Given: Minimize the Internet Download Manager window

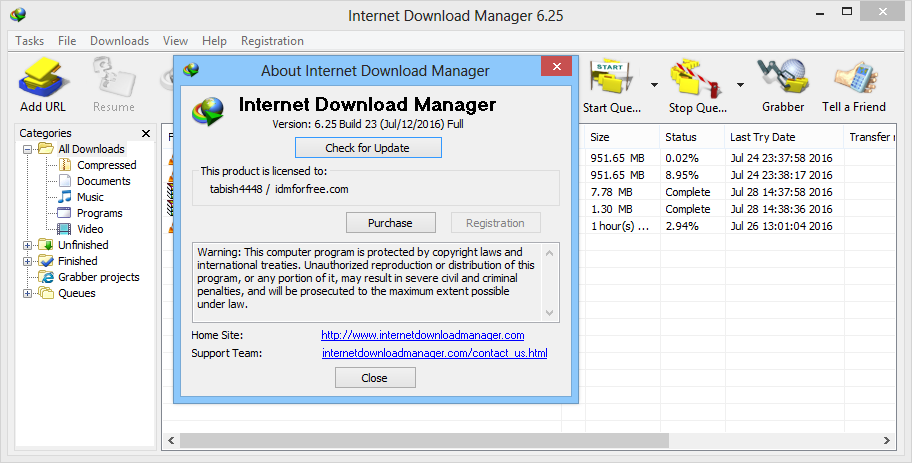Looking at the screenshot, I should pos(821,13).
